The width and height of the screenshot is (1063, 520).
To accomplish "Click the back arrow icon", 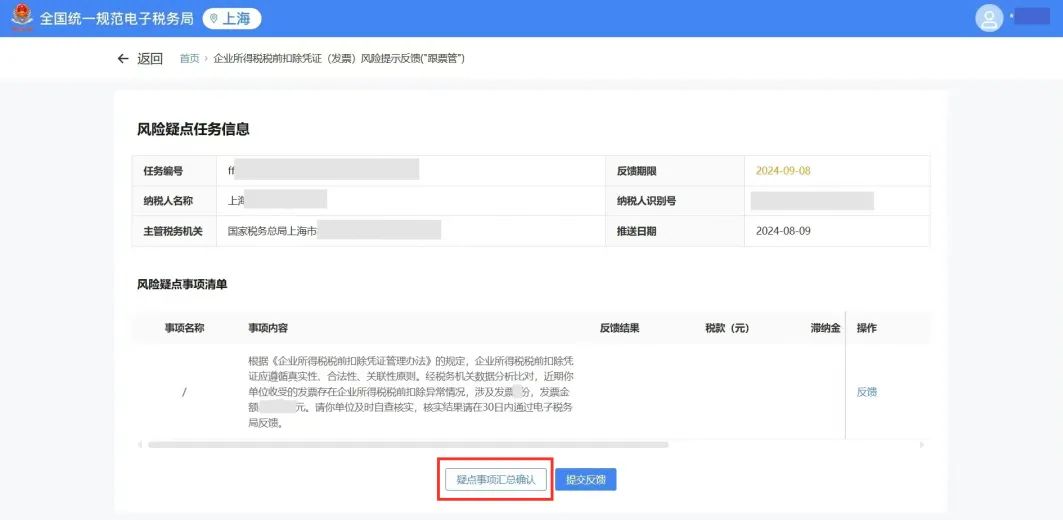I will pyautogui.click(x=123, y=59).
